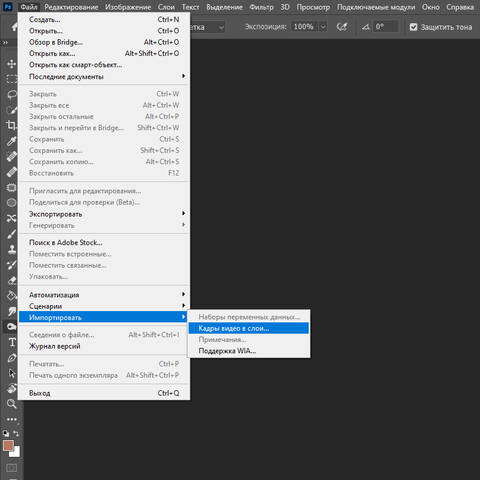The width and height of the screenshot is (480, 480).
Task: Select the Lasso tool
Action: 12,94
